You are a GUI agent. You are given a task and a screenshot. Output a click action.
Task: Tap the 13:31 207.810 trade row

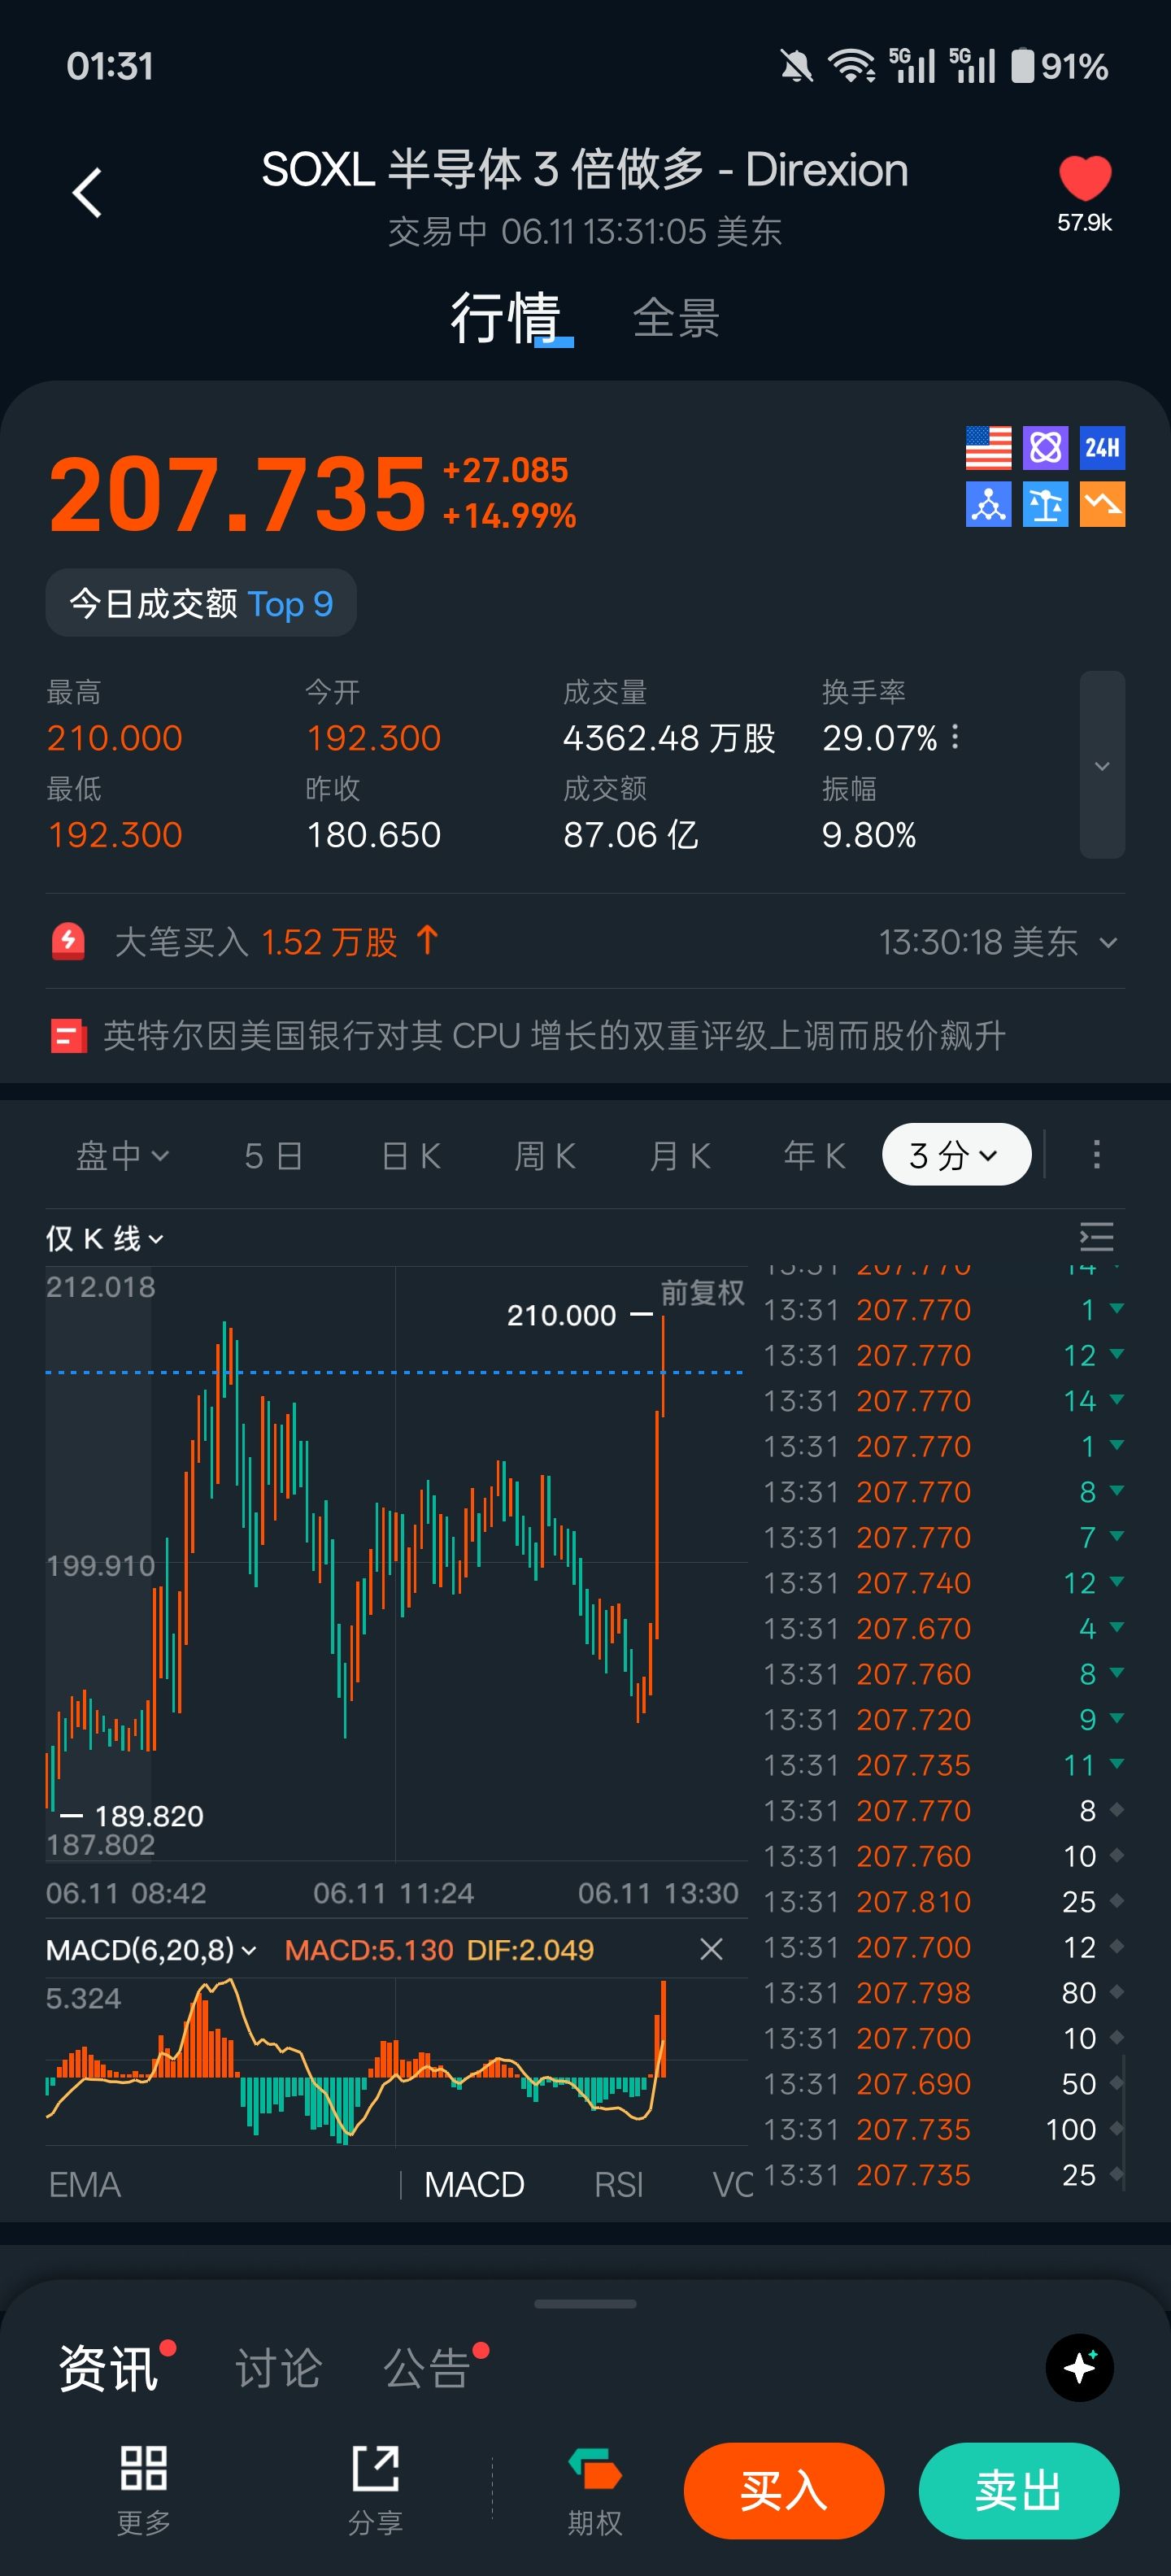point(944,1901)
